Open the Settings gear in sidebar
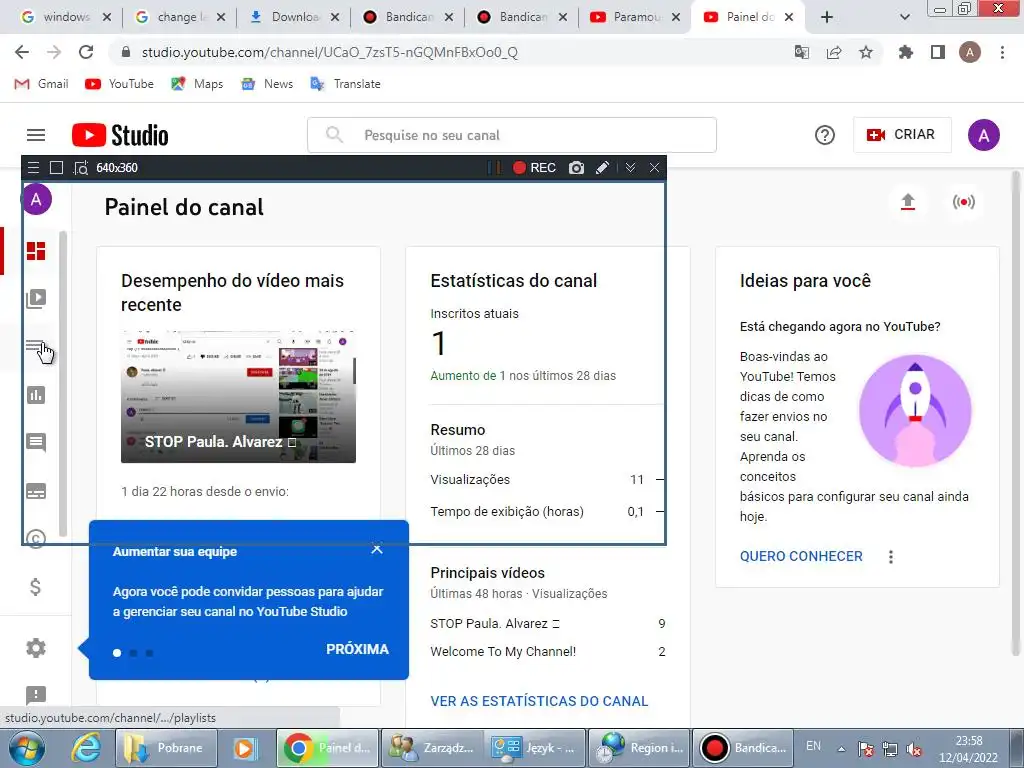1024x768 pixels. point(36,648)
